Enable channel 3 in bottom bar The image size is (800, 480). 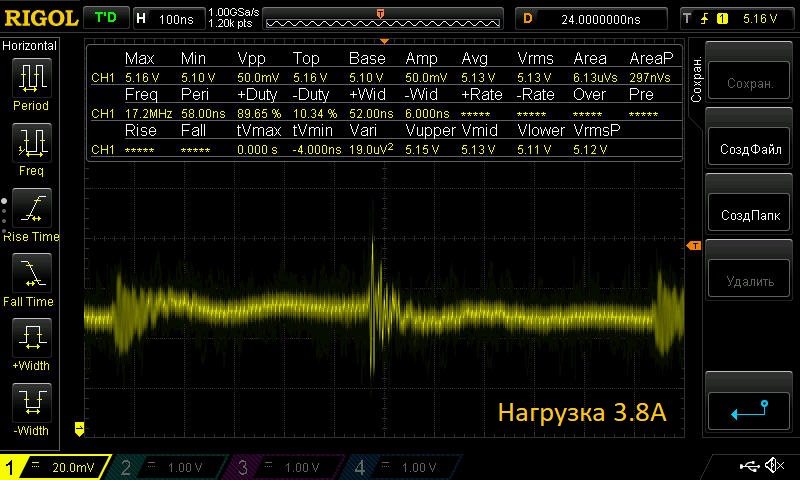285,467
